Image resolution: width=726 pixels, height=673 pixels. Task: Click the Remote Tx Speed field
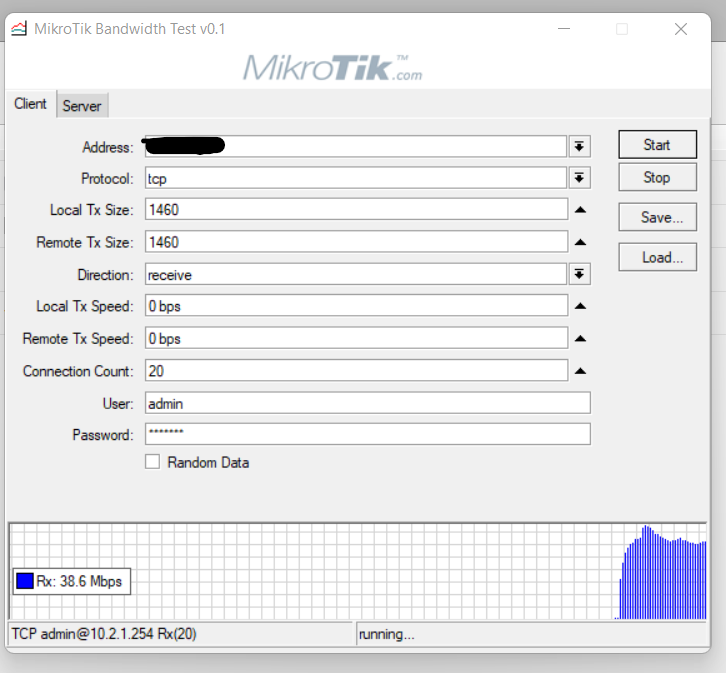click(357, 338)
